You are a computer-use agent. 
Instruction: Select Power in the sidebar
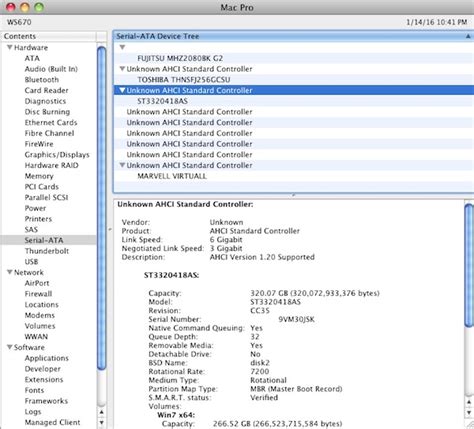[35, 208]
